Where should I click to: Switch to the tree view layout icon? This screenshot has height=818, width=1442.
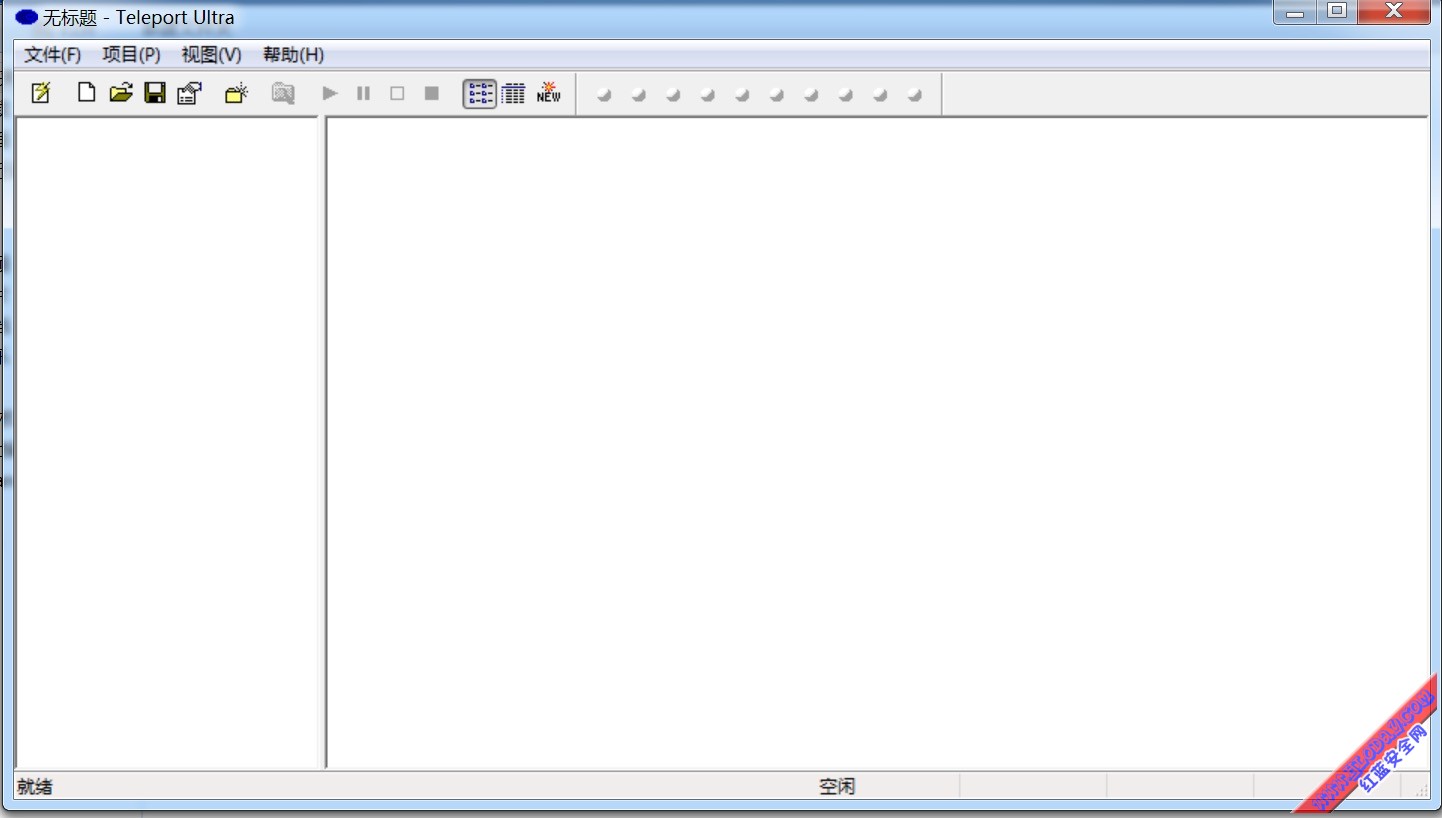click(x=480, y=93)
